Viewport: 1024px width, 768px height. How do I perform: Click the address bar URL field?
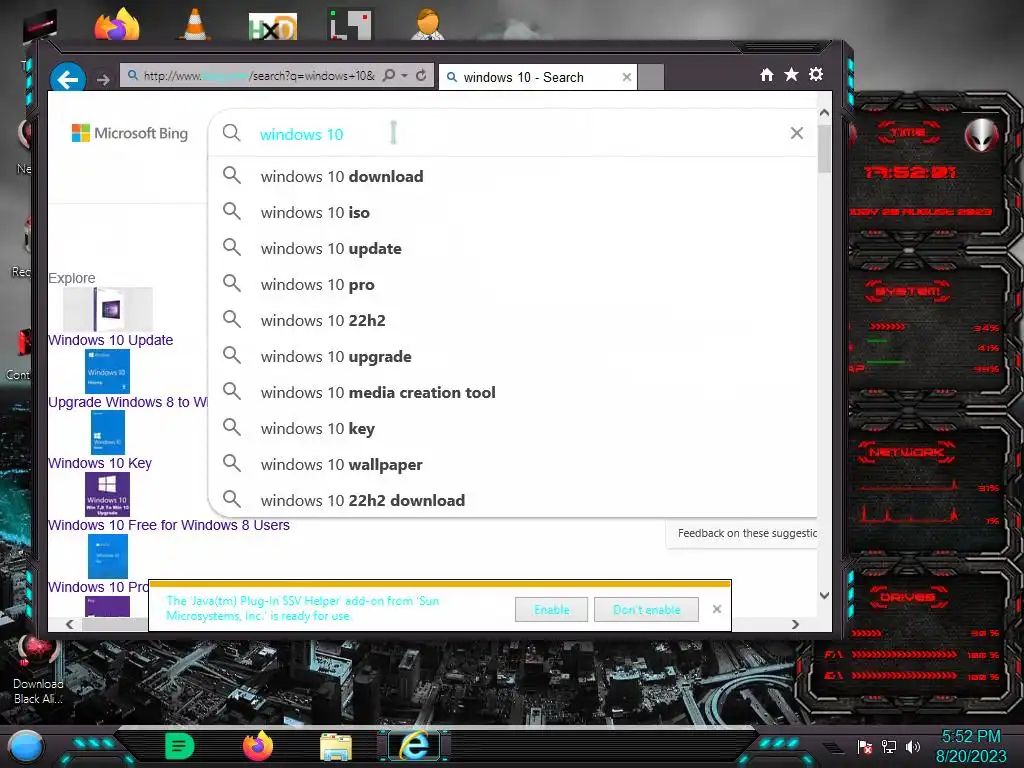258,76
